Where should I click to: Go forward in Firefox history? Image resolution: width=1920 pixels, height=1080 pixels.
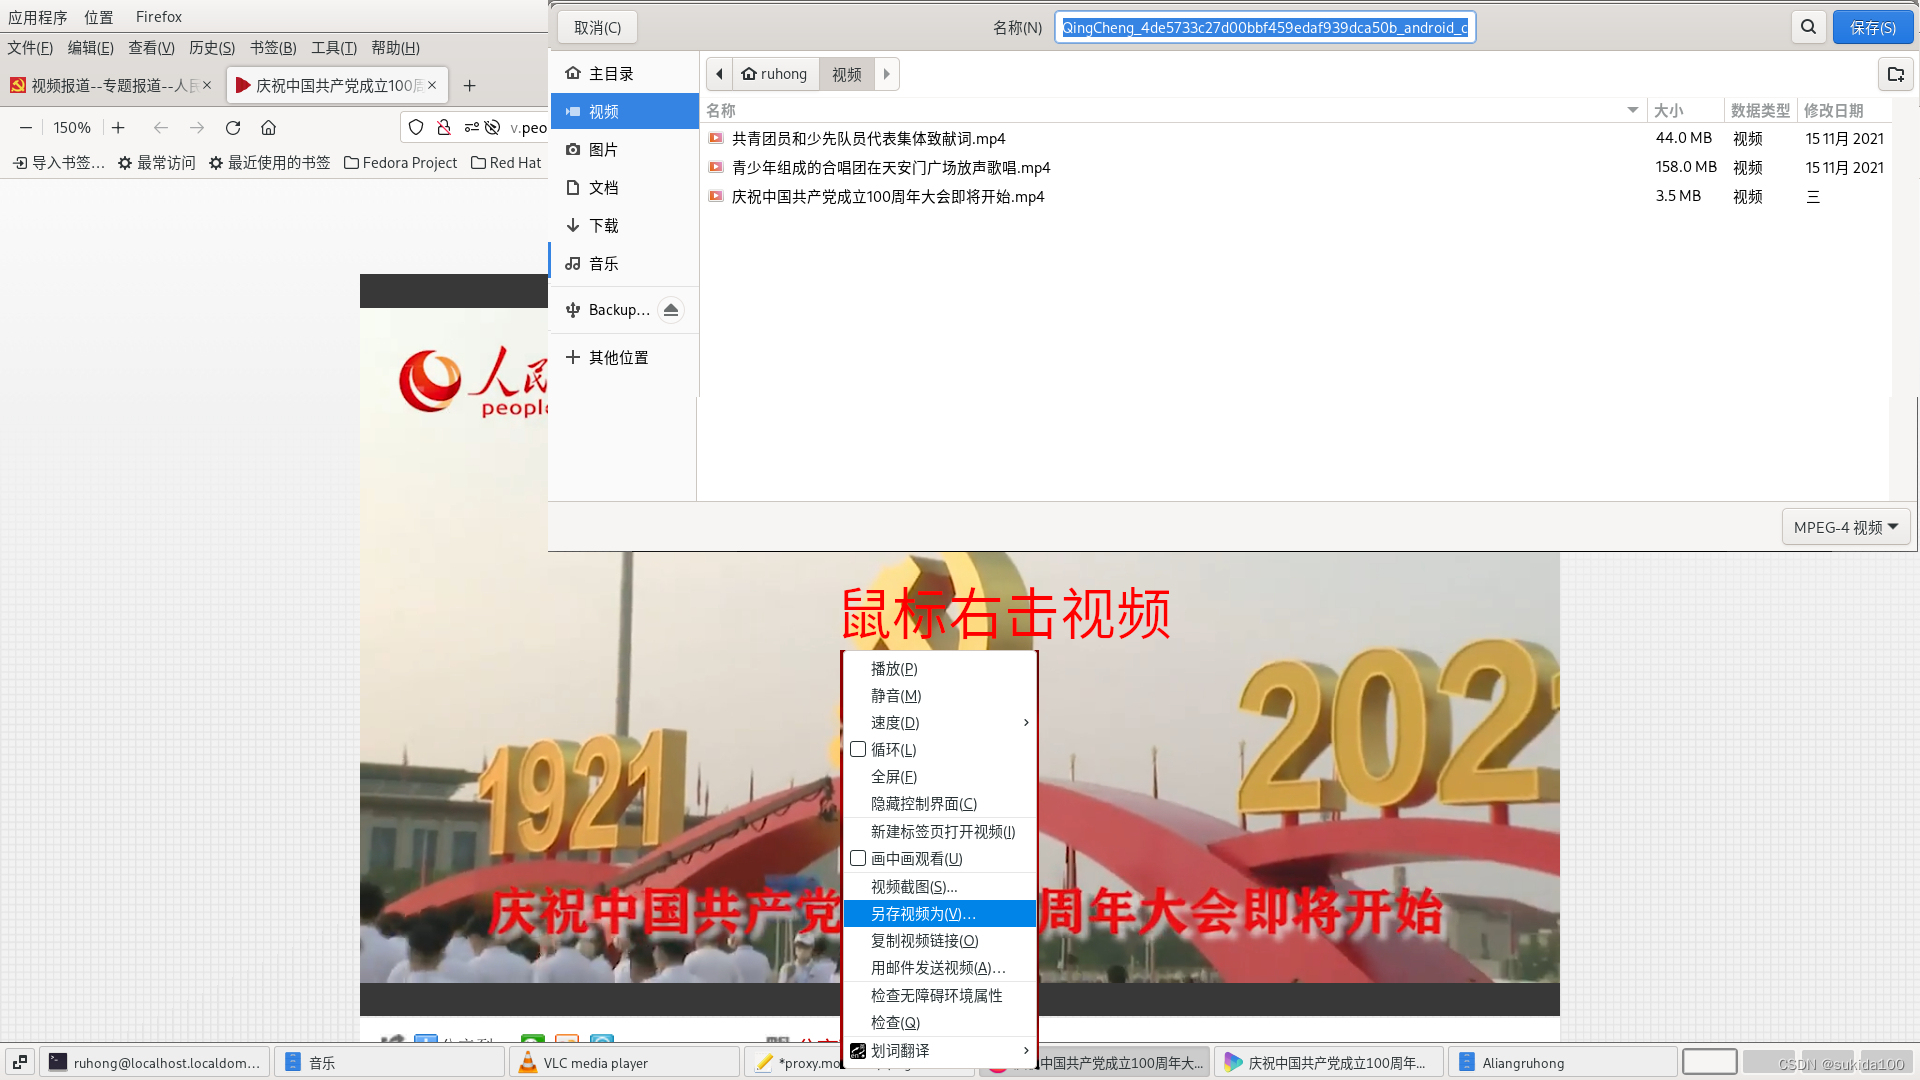(197, 128)
